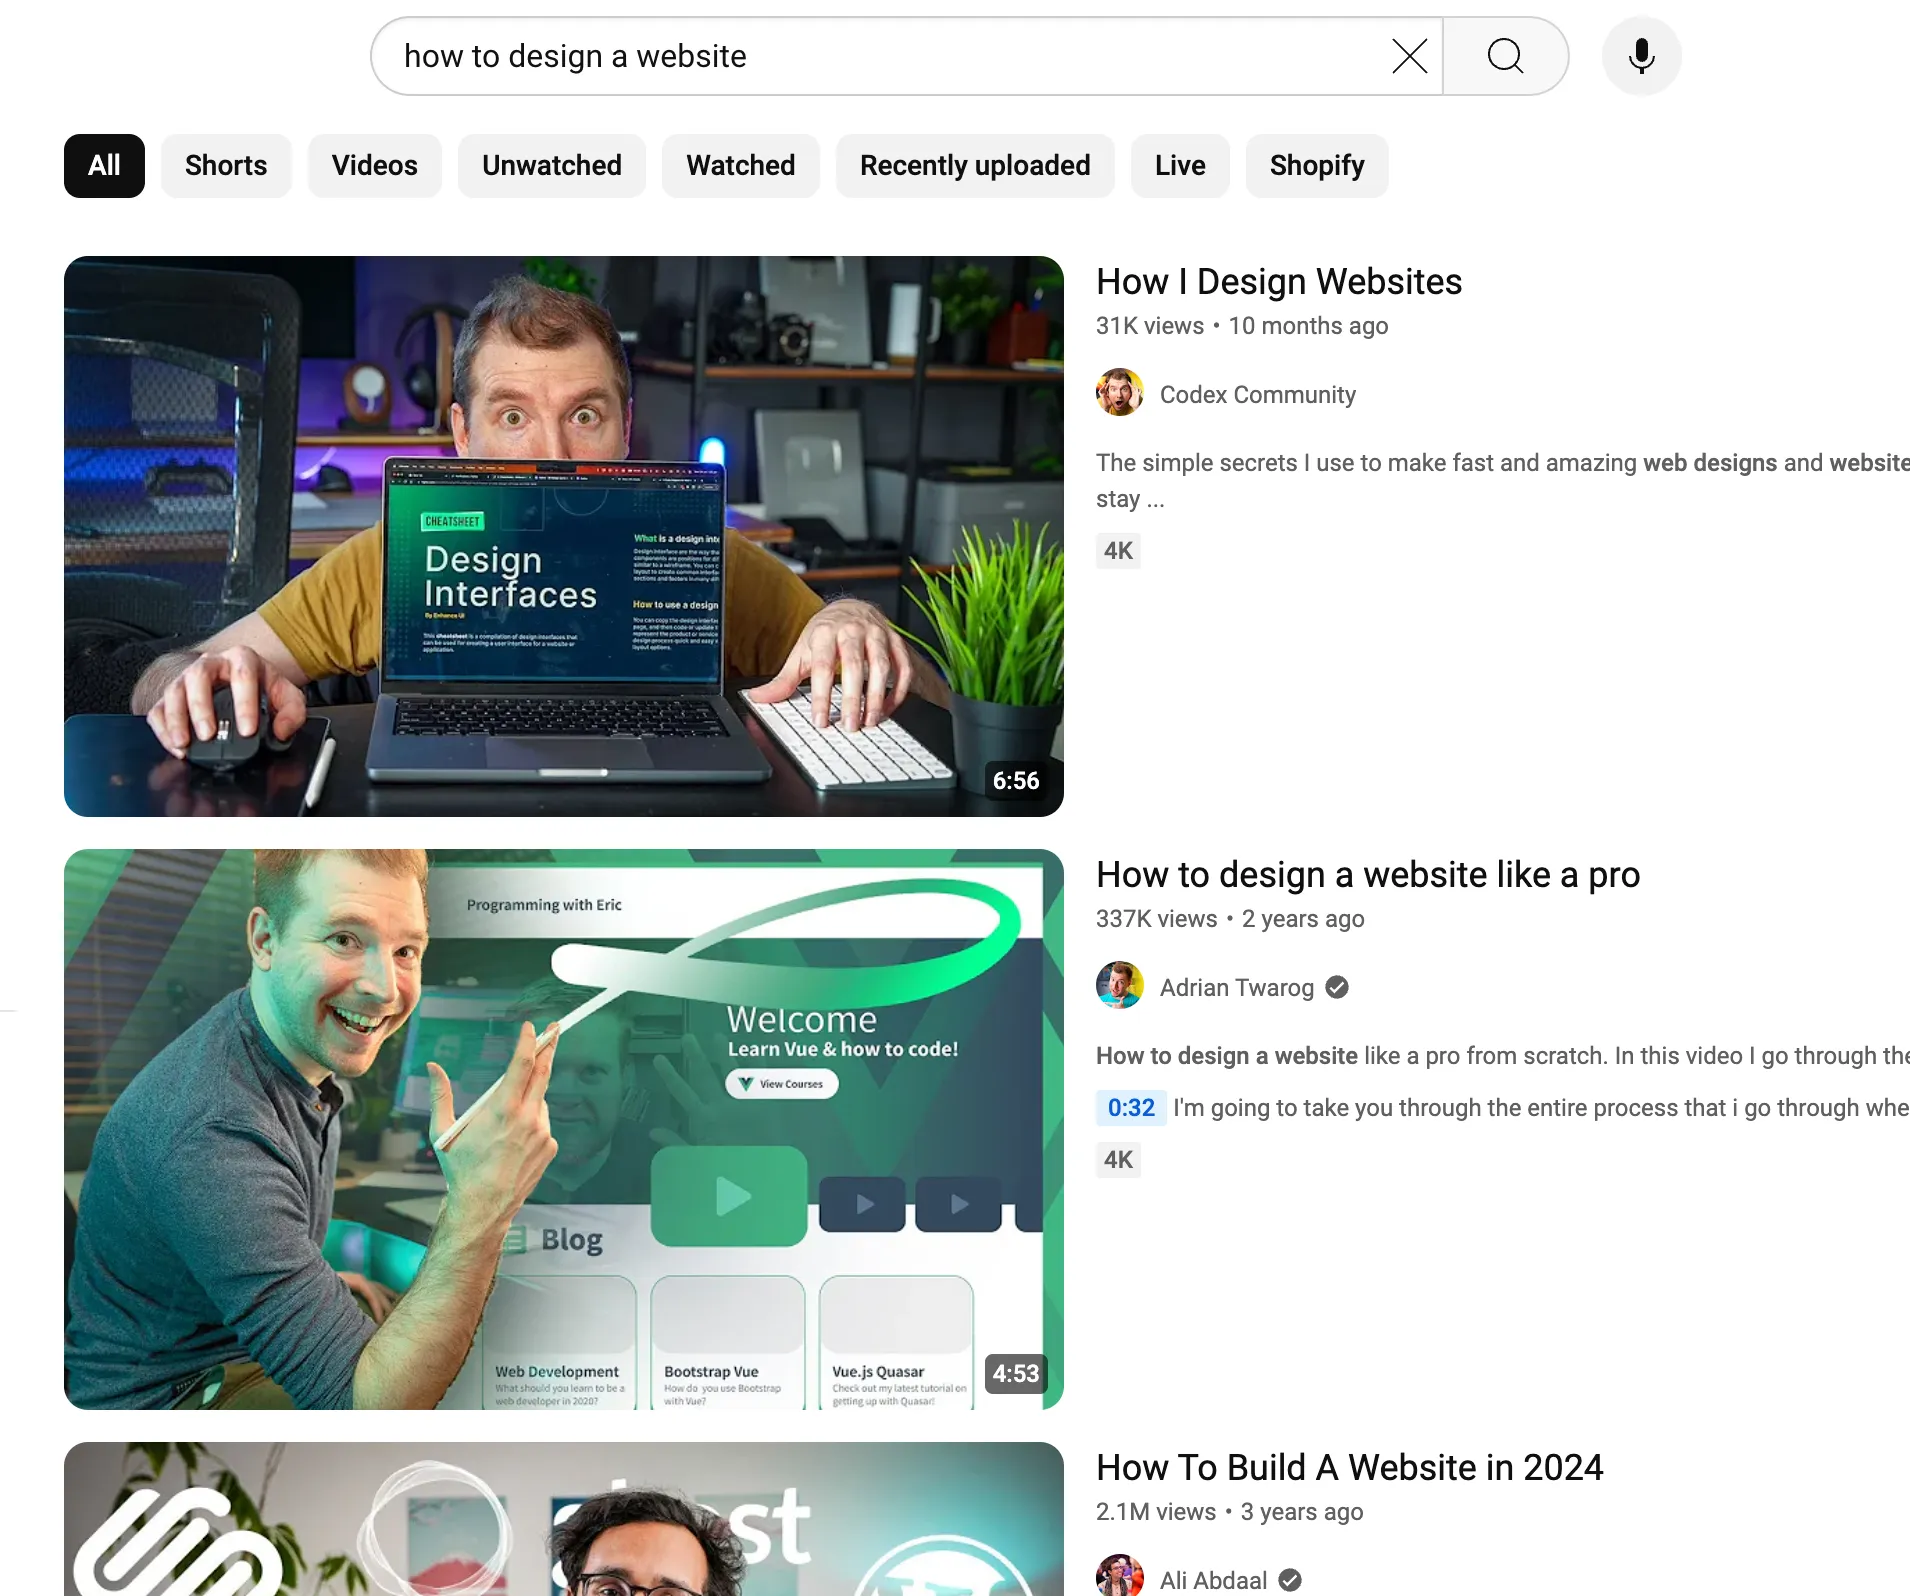Select the Live filter chip
Screen dimensions: 1910x1596
1180,166
